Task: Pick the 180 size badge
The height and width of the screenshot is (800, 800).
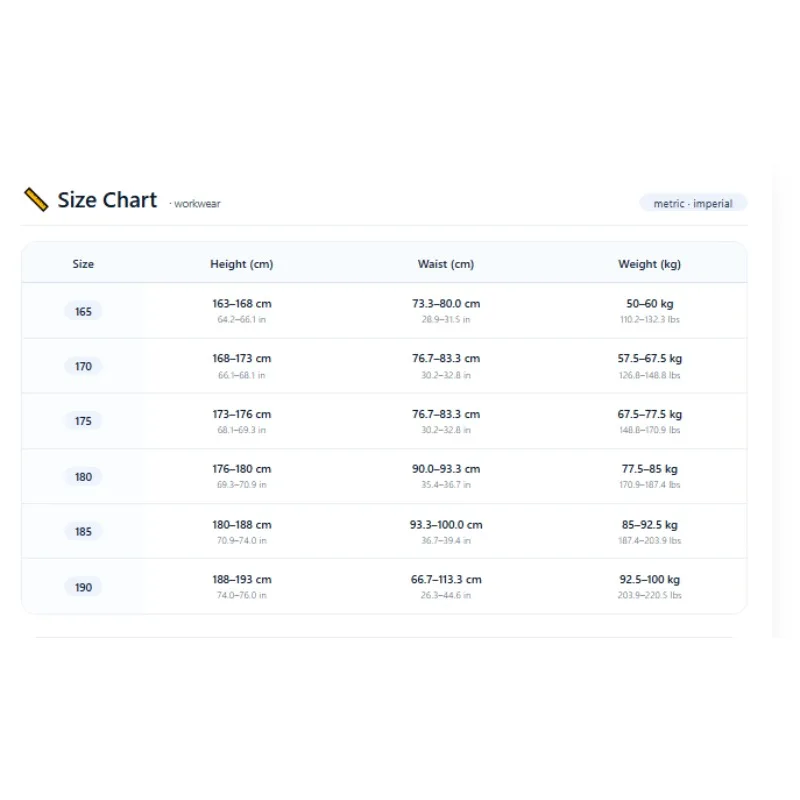Action: pyautogui.click(x=83, y=477)
